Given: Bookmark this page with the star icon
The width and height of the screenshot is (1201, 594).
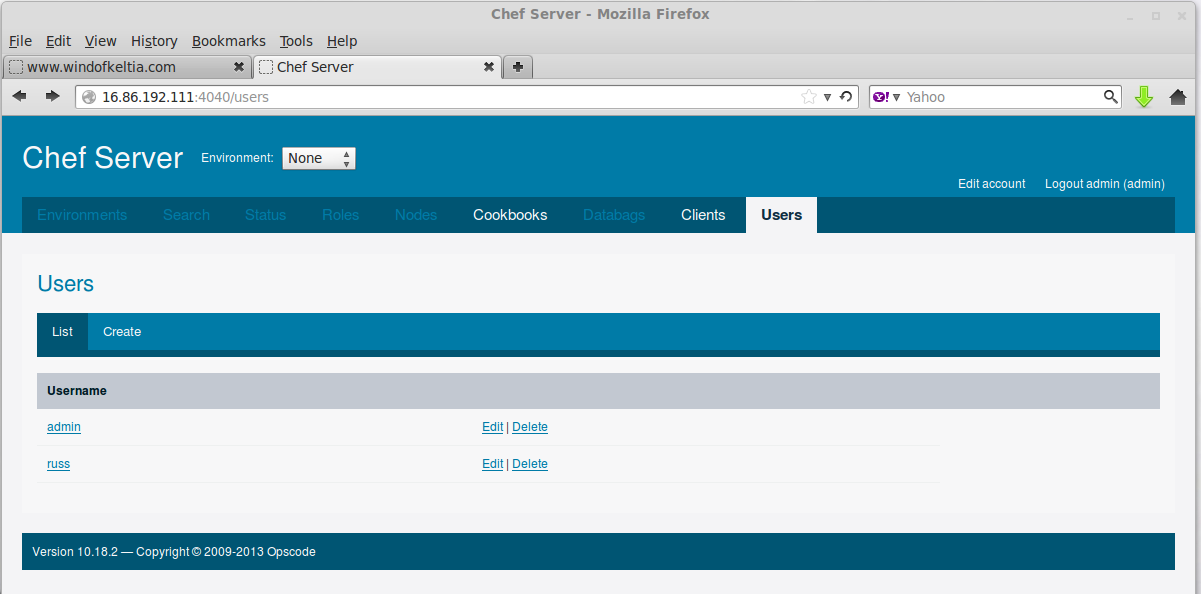Looking at the screenshot, I should tap(809, 97).
